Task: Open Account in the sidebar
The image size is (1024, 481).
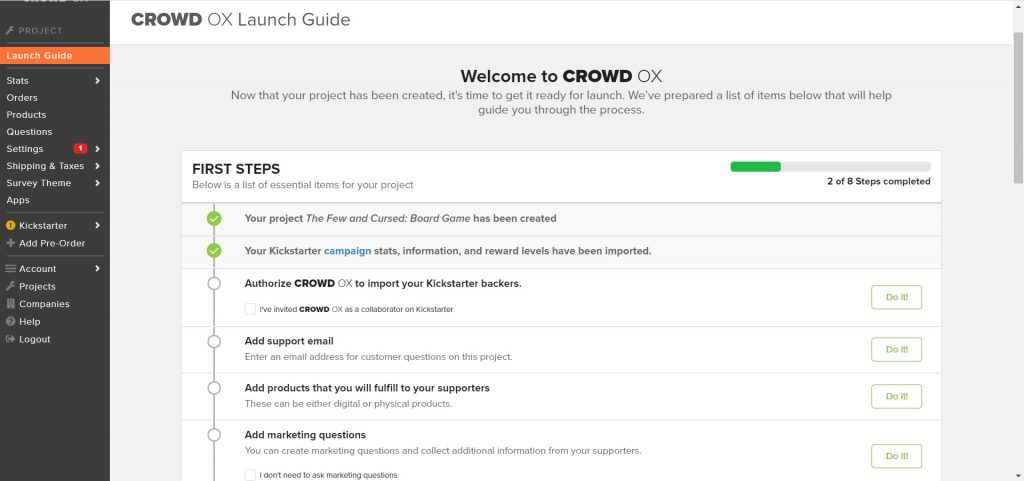Action: pos(38,269)
